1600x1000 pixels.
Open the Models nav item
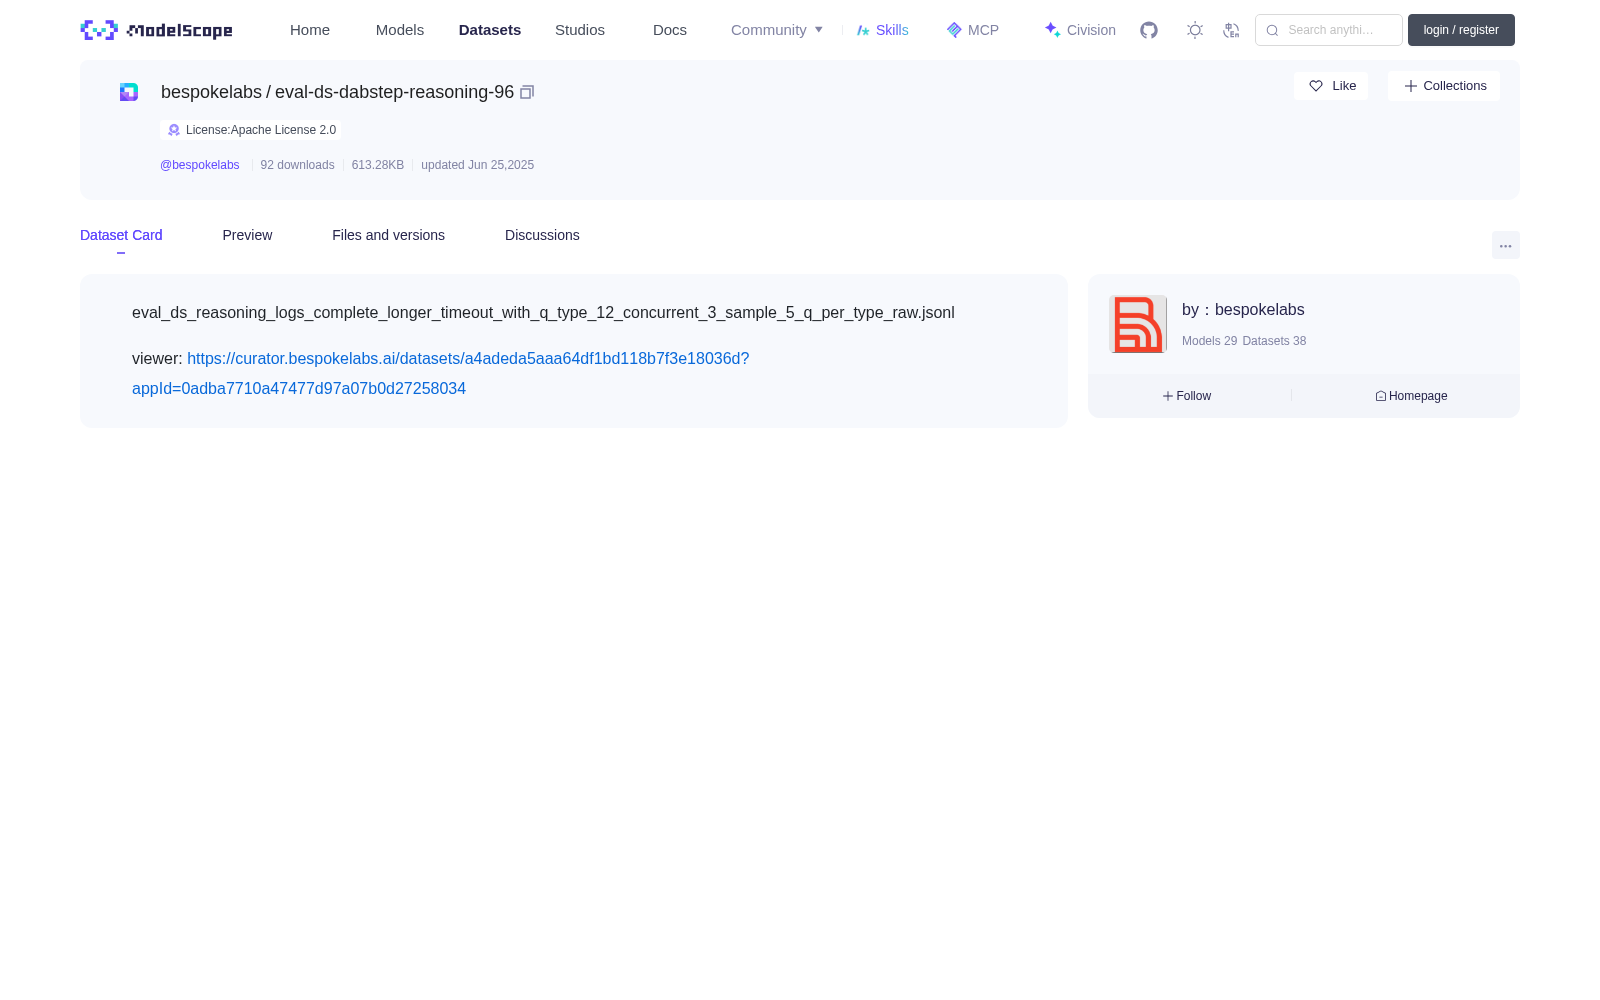[x=400, y=30]
